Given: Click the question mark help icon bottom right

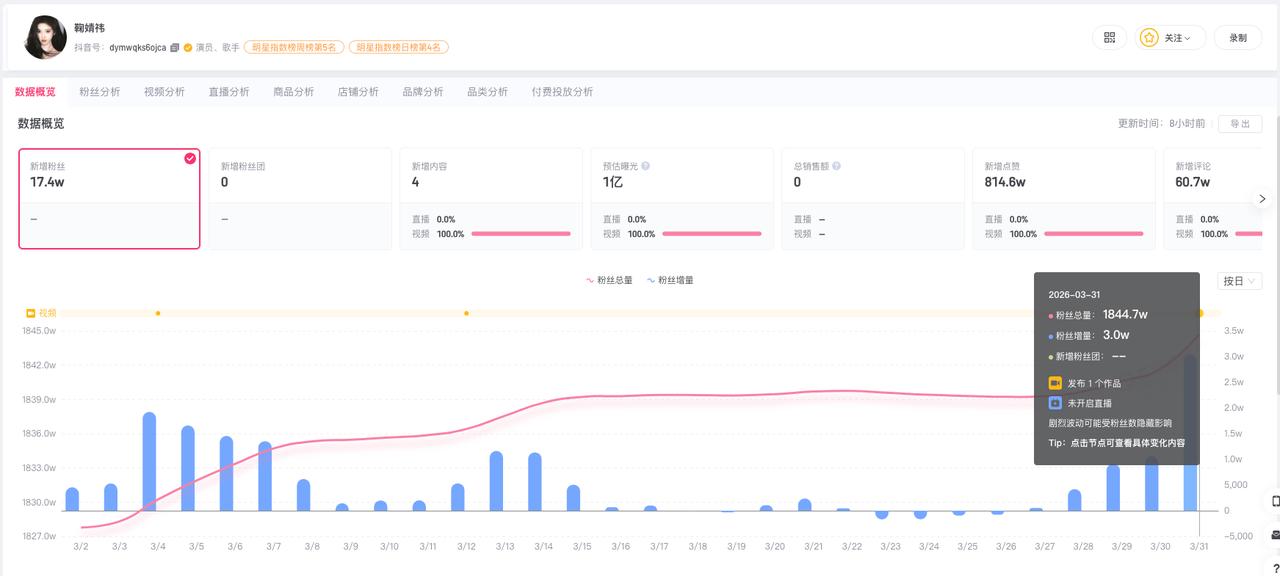Looking at the screenshot, I should coord(1272,567).
